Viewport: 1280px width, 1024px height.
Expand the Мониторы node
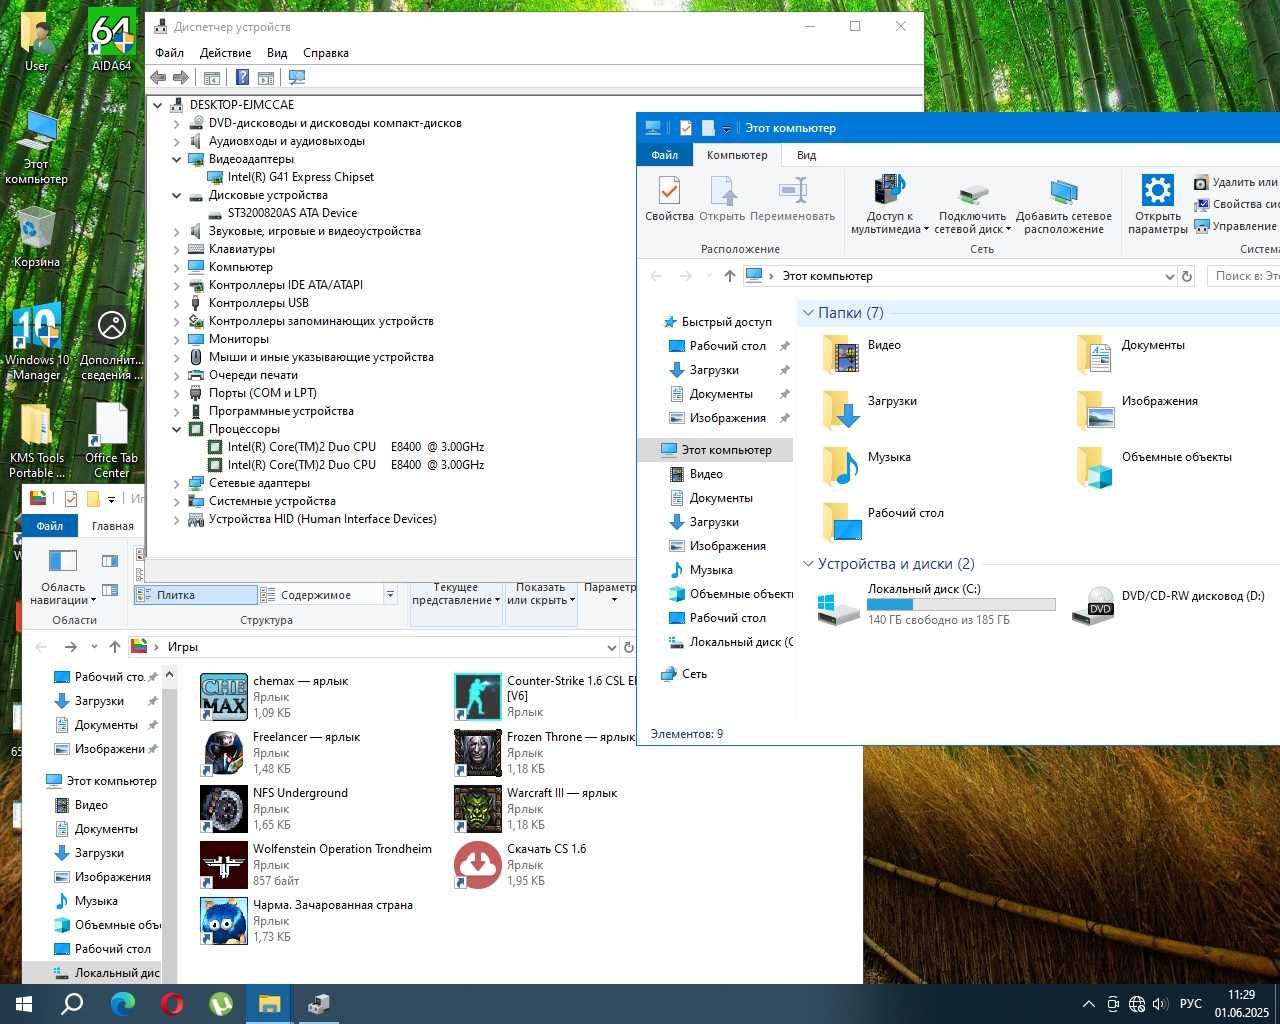point(177,339)
